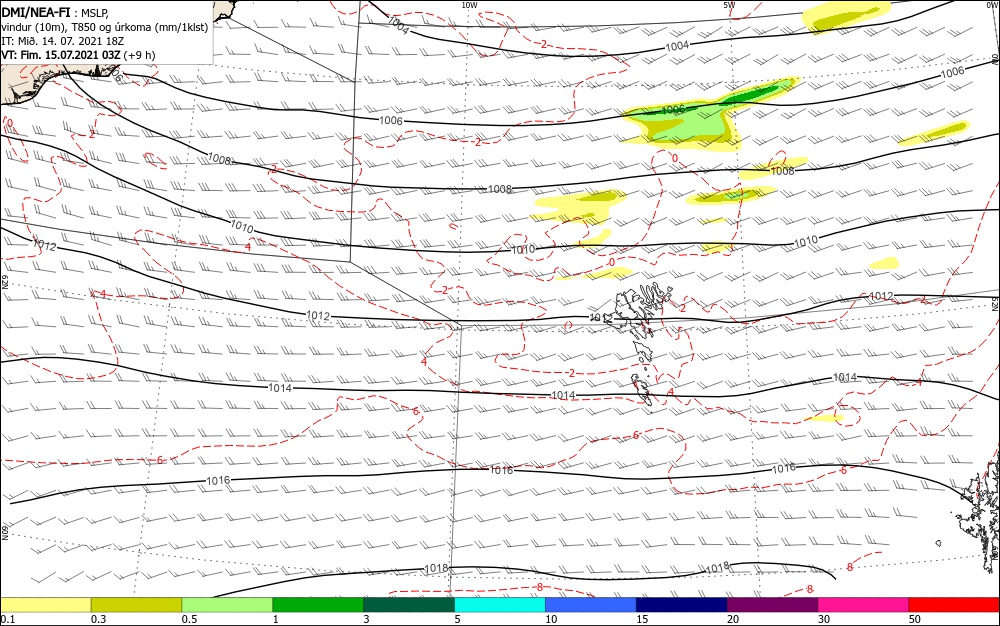The image size is (1000, 626).
Task: Click the '10W' longitude label
Action: (x=469, y=5)
